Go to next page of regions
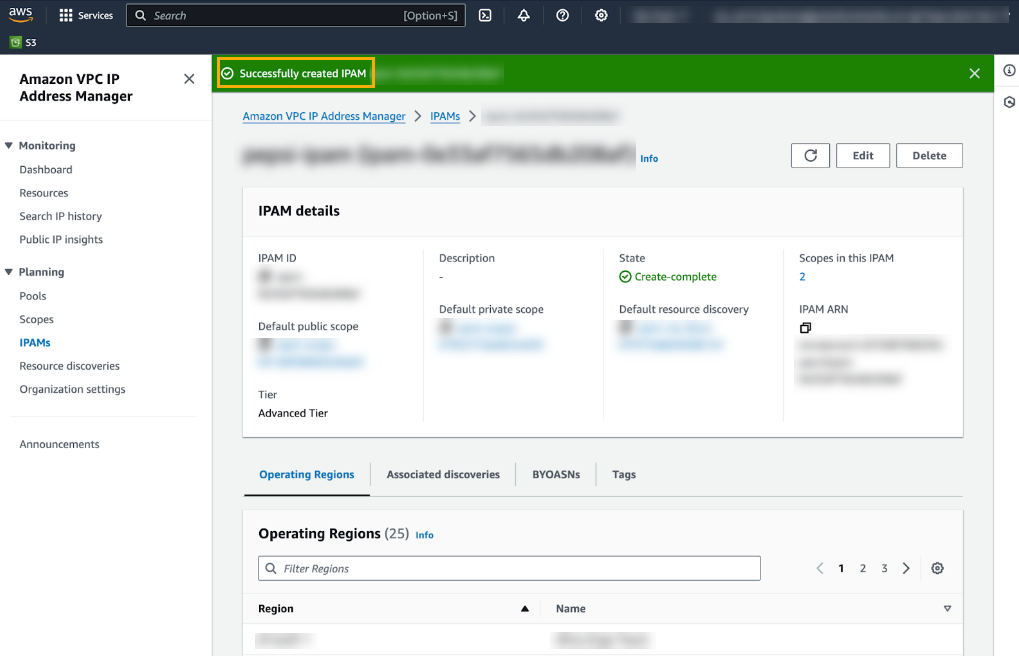1019x656 pixels. click(x=906, y=568)
